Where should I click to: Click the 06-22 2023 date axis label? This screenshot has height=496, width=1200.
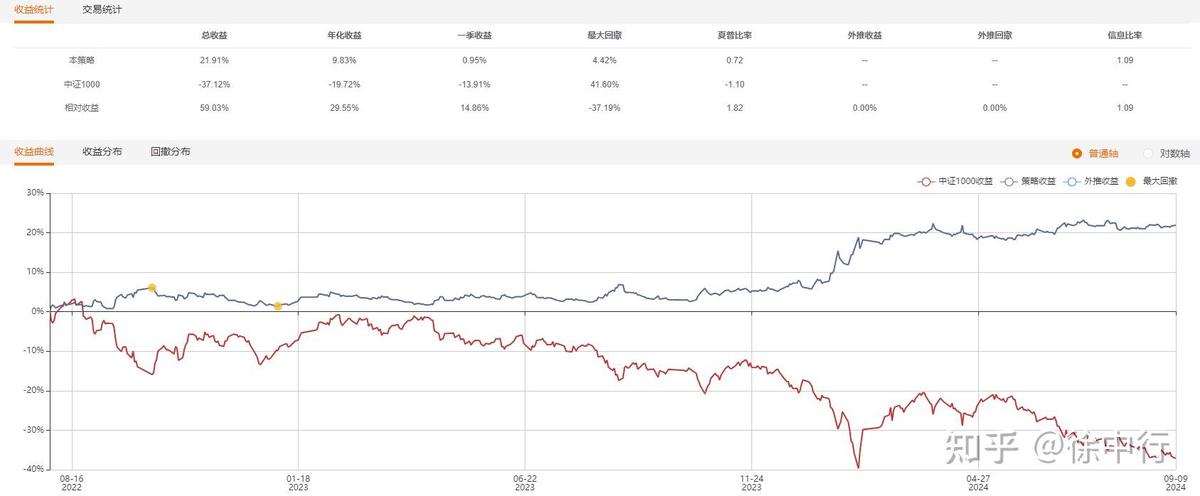[x=525, y=483]
